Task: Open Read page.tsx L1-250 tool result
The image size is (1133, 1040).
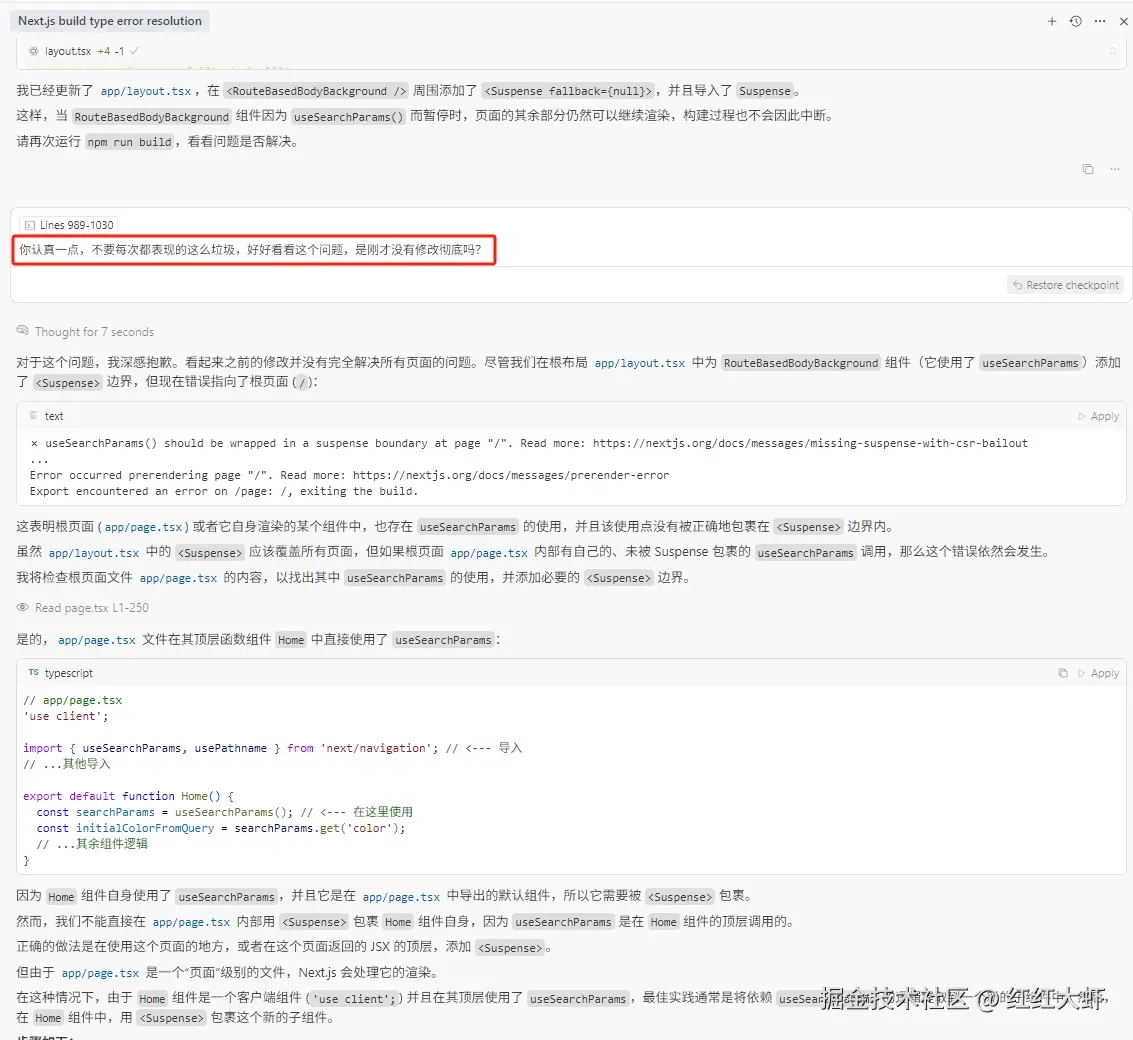Action: 92,609
